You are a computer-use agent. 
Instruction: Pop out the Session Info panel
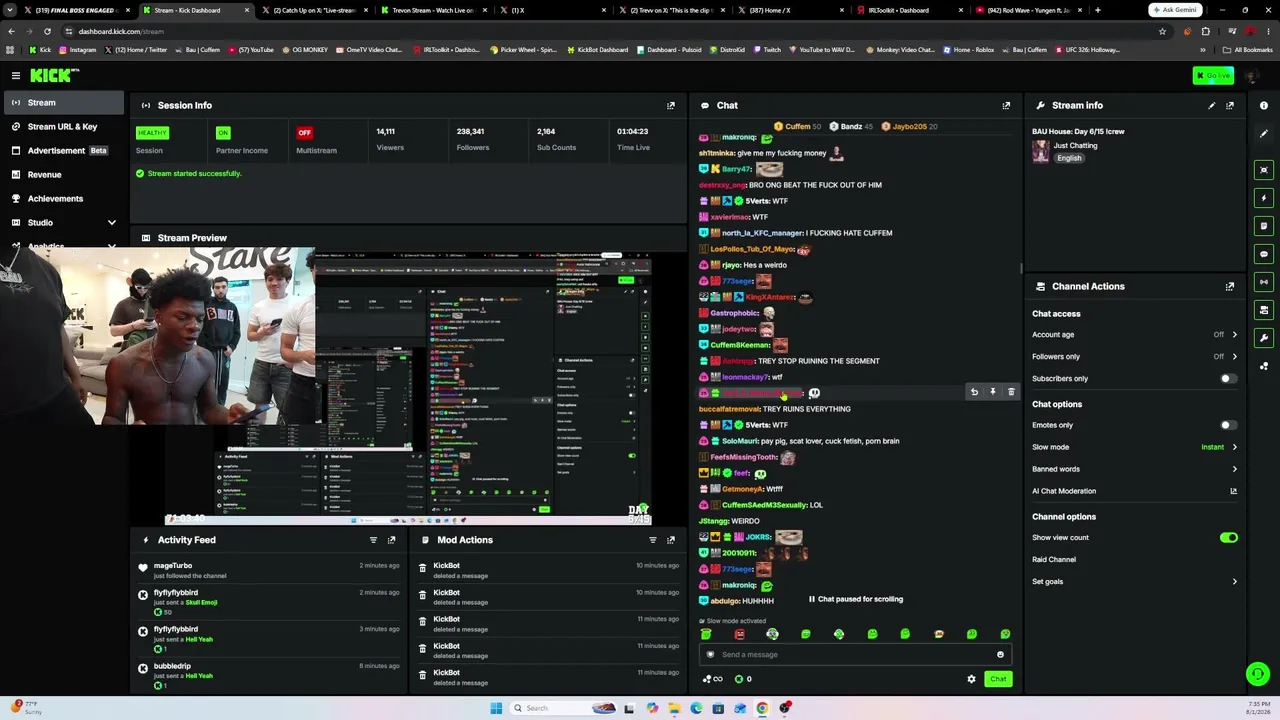[671, 105]
